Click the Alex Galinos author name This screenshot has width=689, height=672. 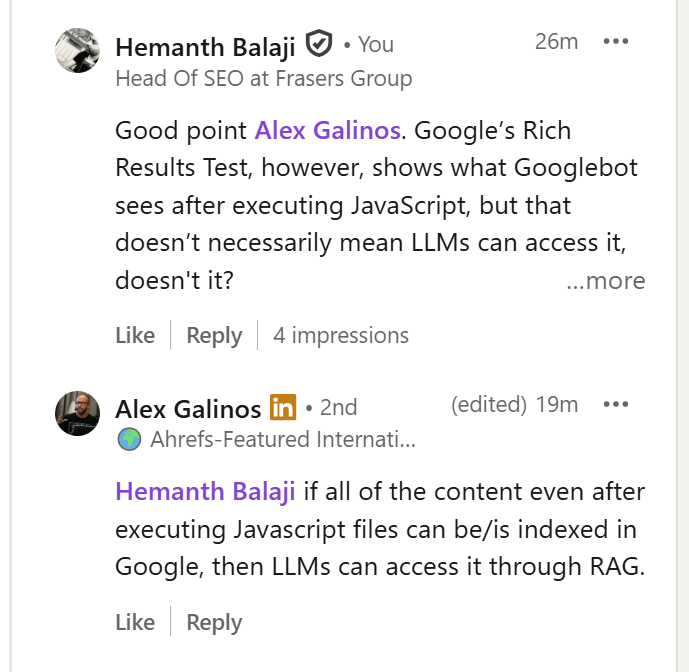(x=188, y=408)
